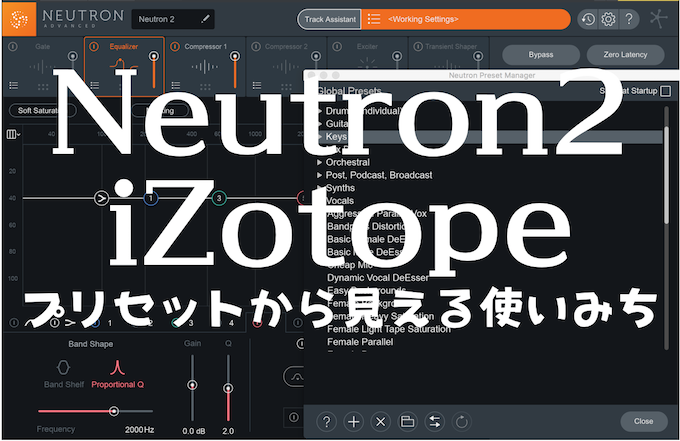Click the Q vertical slider handle
Image resolution: width=680 pixels, height=441 pixels.
pos(228,388)
